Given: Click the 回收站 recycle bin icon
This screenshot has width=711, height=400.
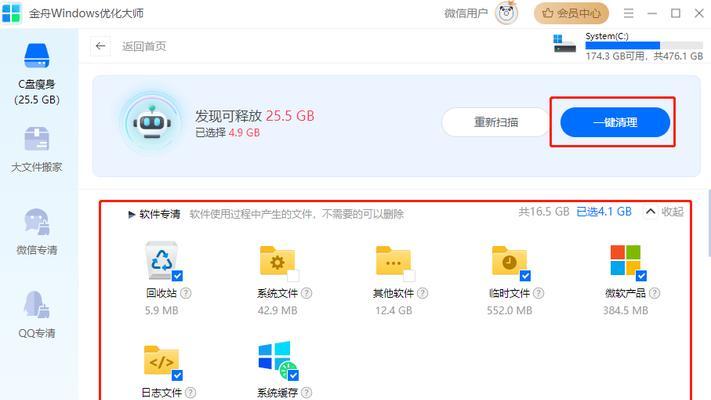Looking at the screenshot, I should [x=161, y=261].
